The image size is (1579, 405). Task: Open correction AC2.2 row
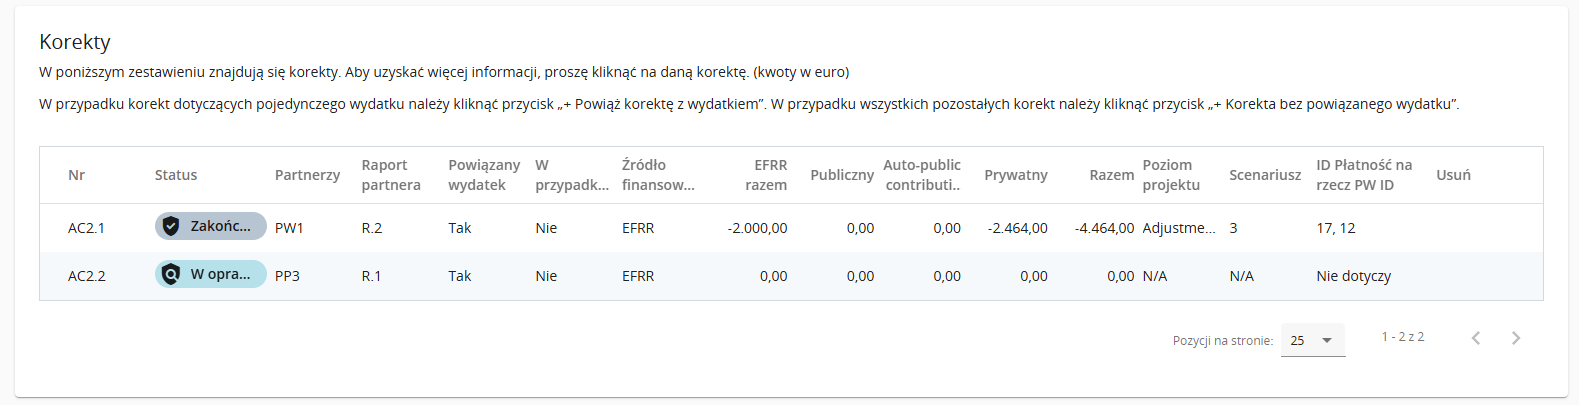(86, 276)
